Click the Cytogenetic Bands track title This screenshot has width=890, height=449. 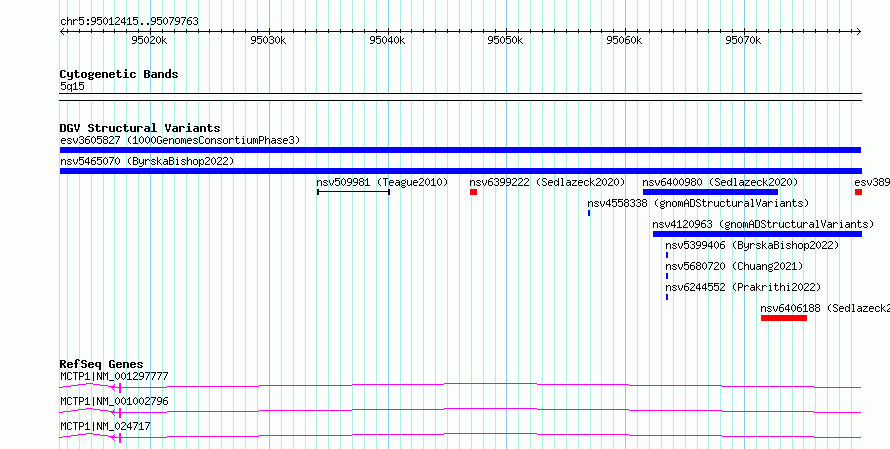click(119, 74)
